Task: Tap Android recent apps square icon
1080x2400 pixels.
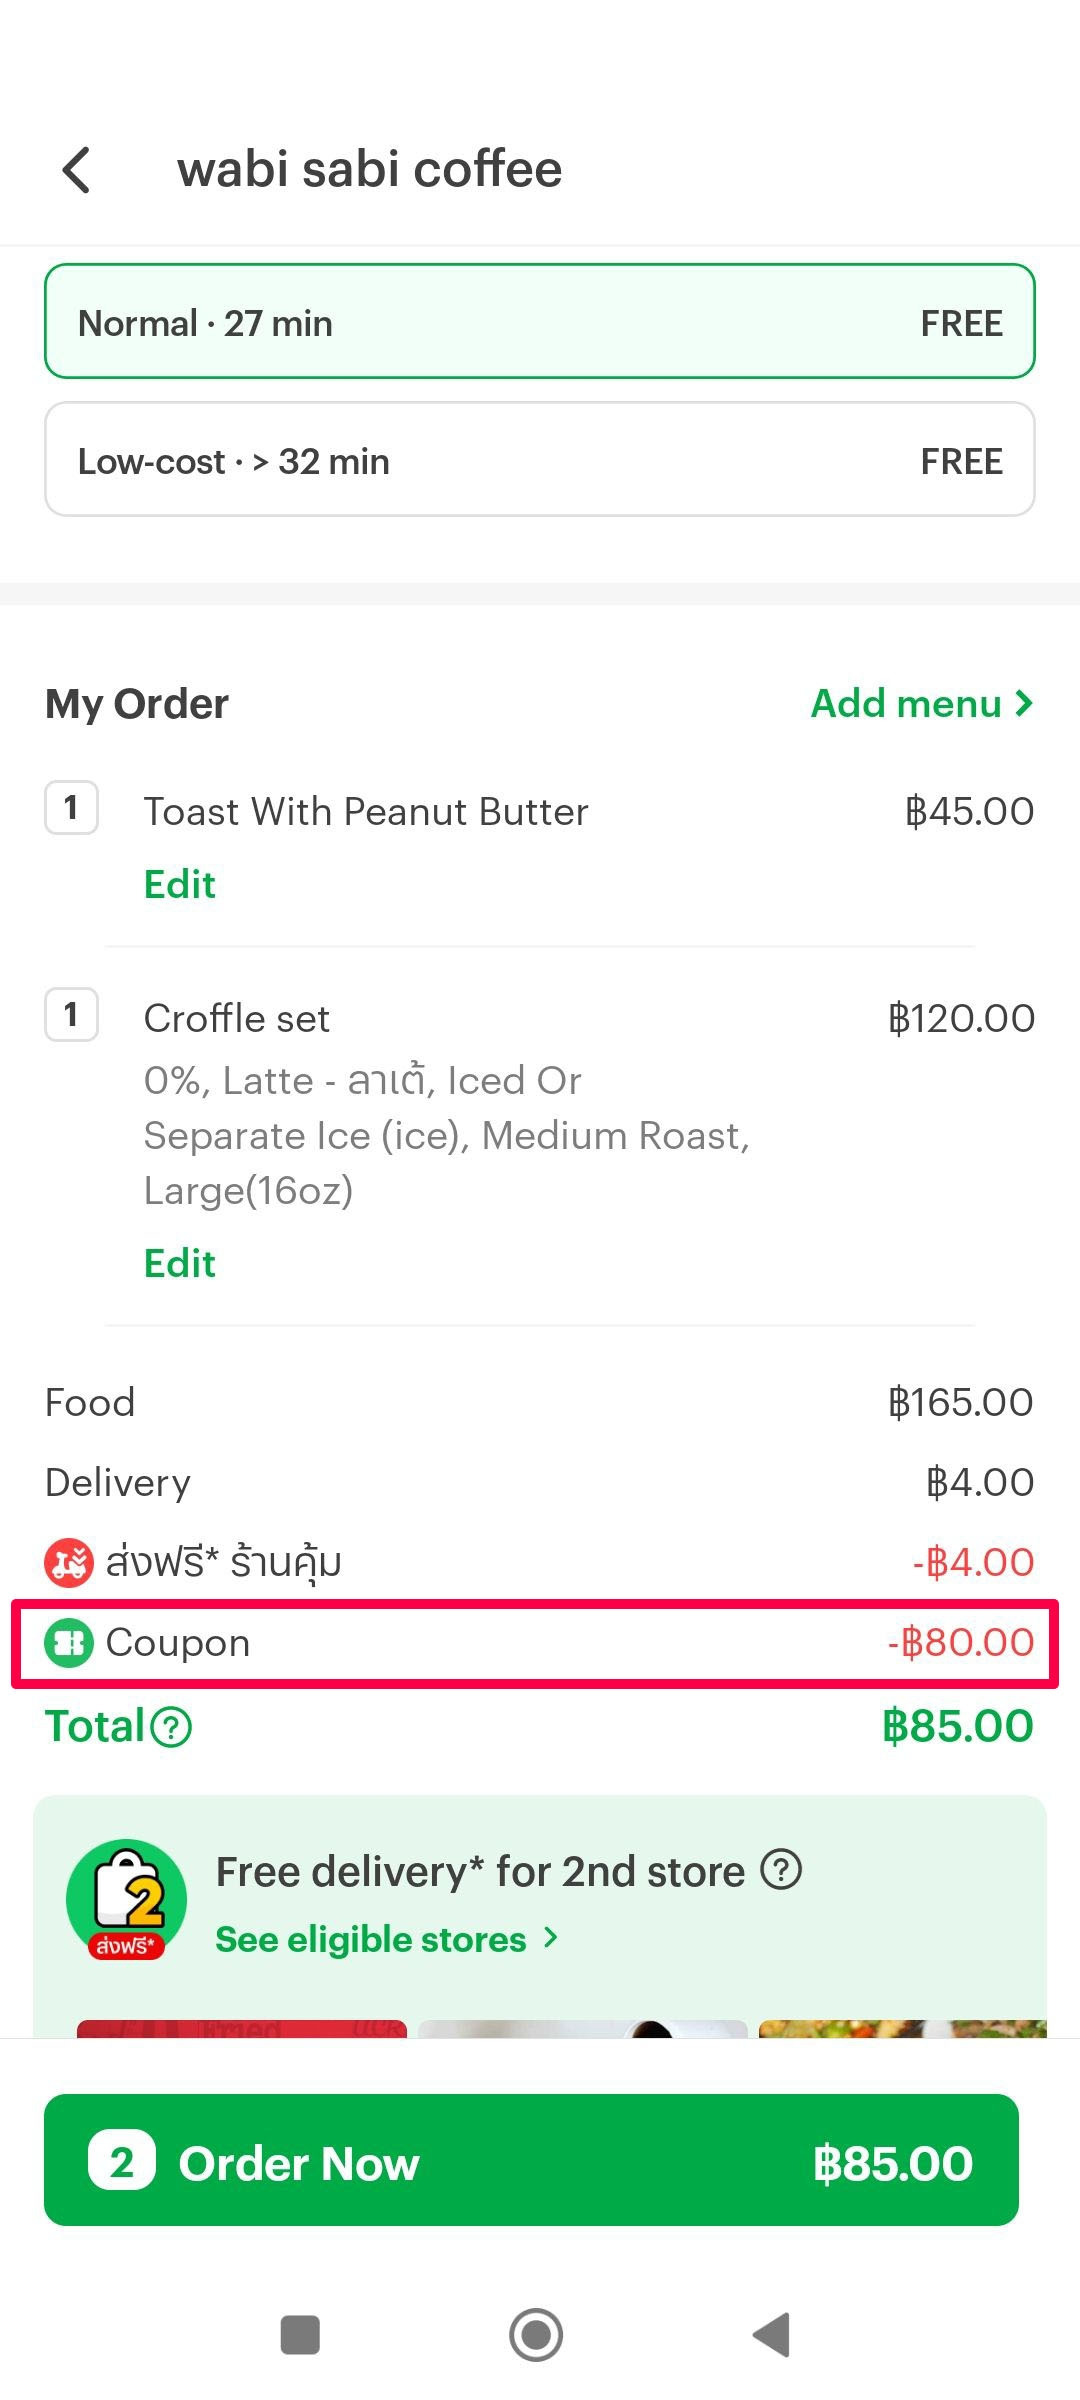Action: pos(300,2335)
